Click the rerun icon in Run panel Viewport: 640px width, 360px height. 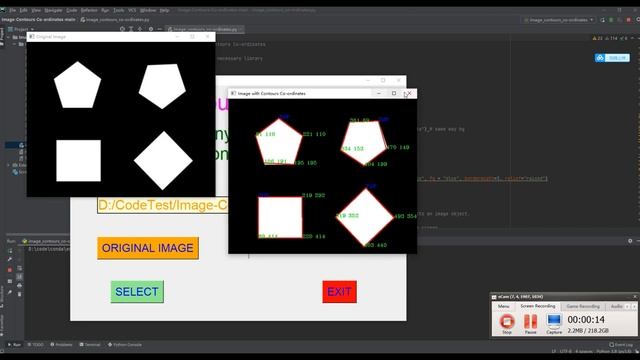click(x=10, y=251)
